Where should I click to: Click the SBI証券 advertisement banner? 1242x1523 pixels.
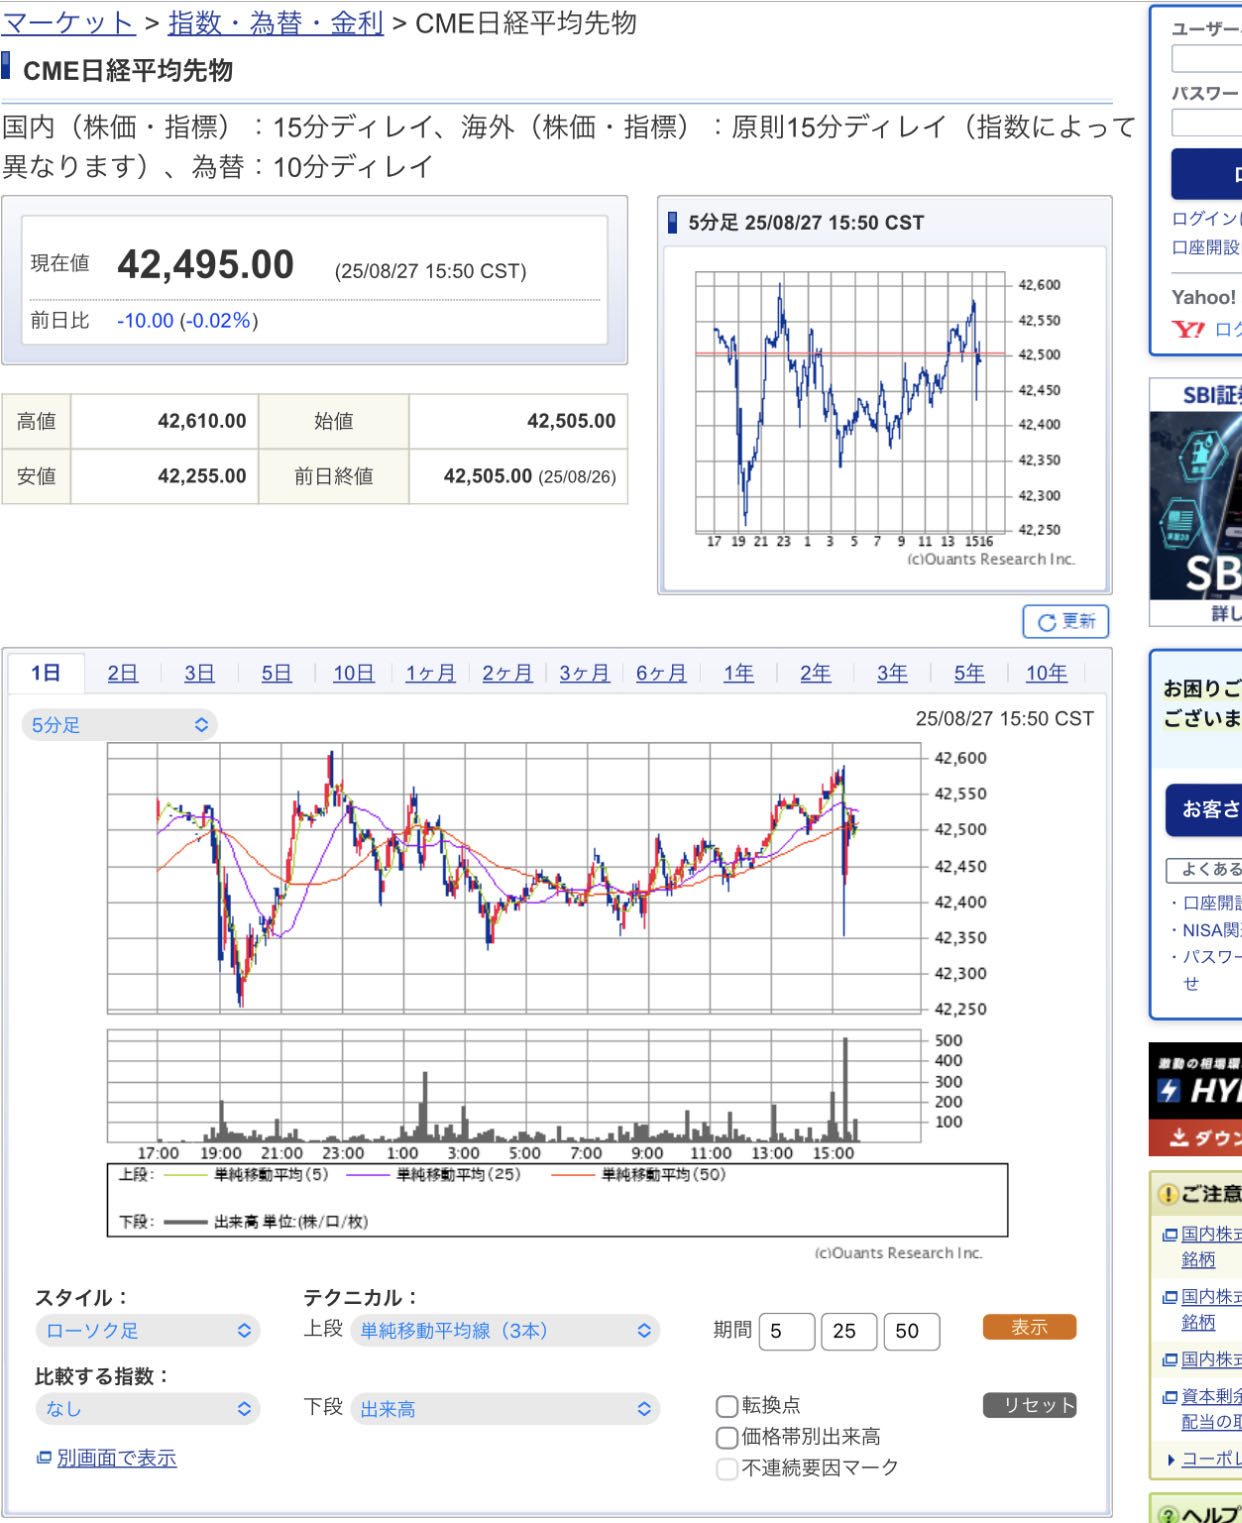point(1196,502)
